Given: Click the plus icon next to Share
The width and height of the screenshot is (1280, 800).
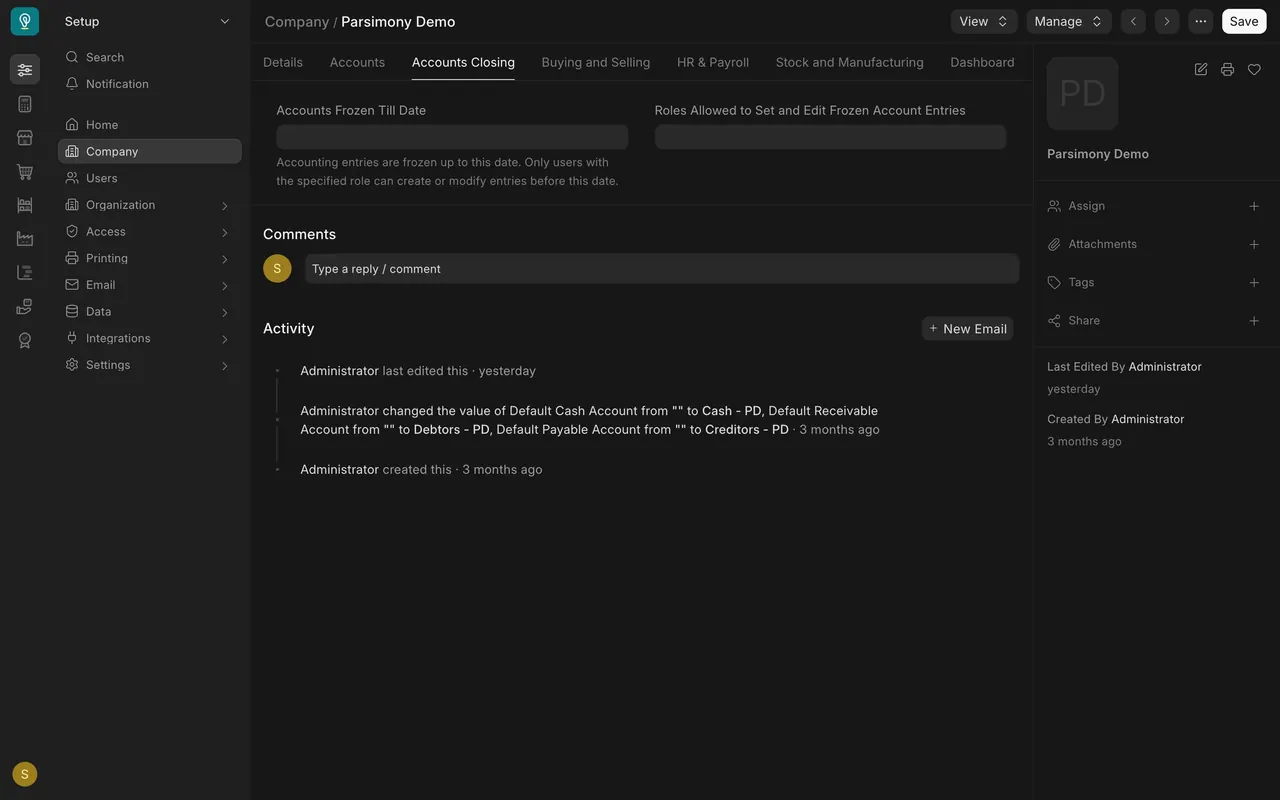Looking at the screenshot, I should 1254,321.
